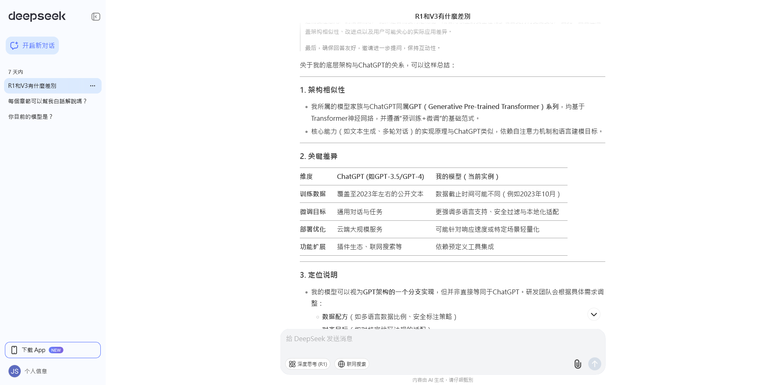The height and width of the screenshot is (385, 780).
Task: Open 个人信息 profile settings
Action: tap(36, 371)
